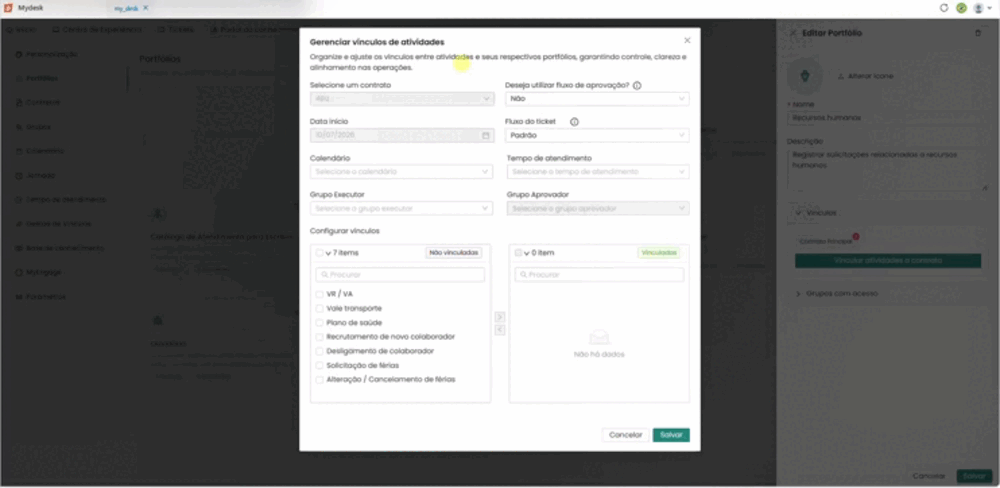Image resolution: width=1000 pixels, height=488 pixels.
Task: Click the calendar icon in Data início field
Action: 485,135
